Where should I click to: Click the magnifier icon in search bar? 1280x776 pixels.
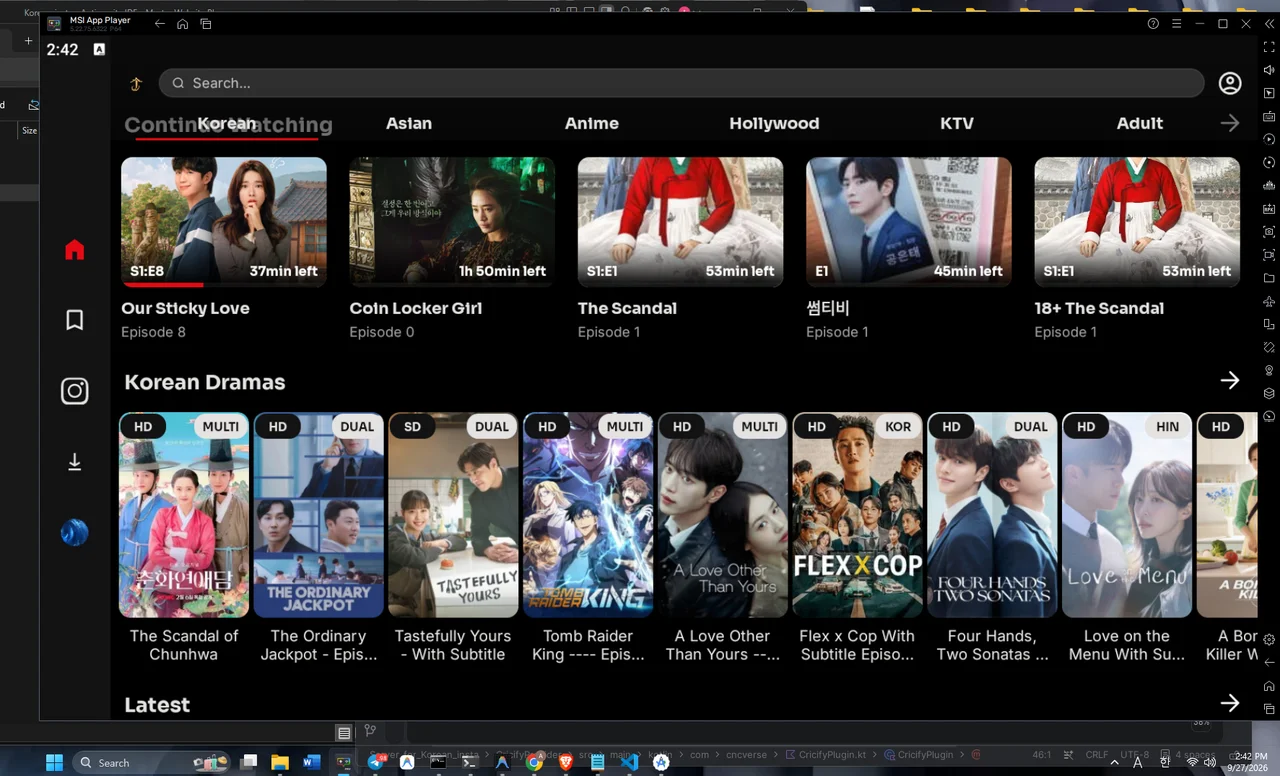178,83
